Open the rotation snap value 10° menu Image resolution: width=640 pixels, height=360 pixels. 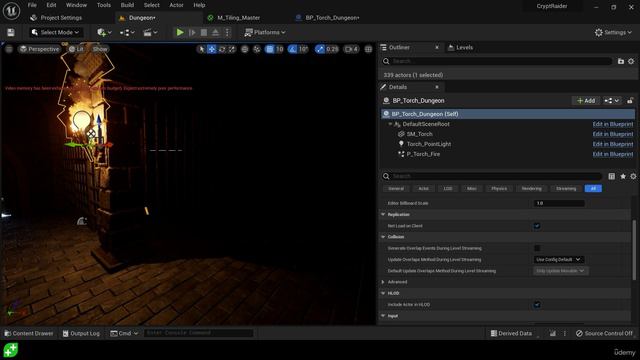pyautogui.click(x=303, y=49)
